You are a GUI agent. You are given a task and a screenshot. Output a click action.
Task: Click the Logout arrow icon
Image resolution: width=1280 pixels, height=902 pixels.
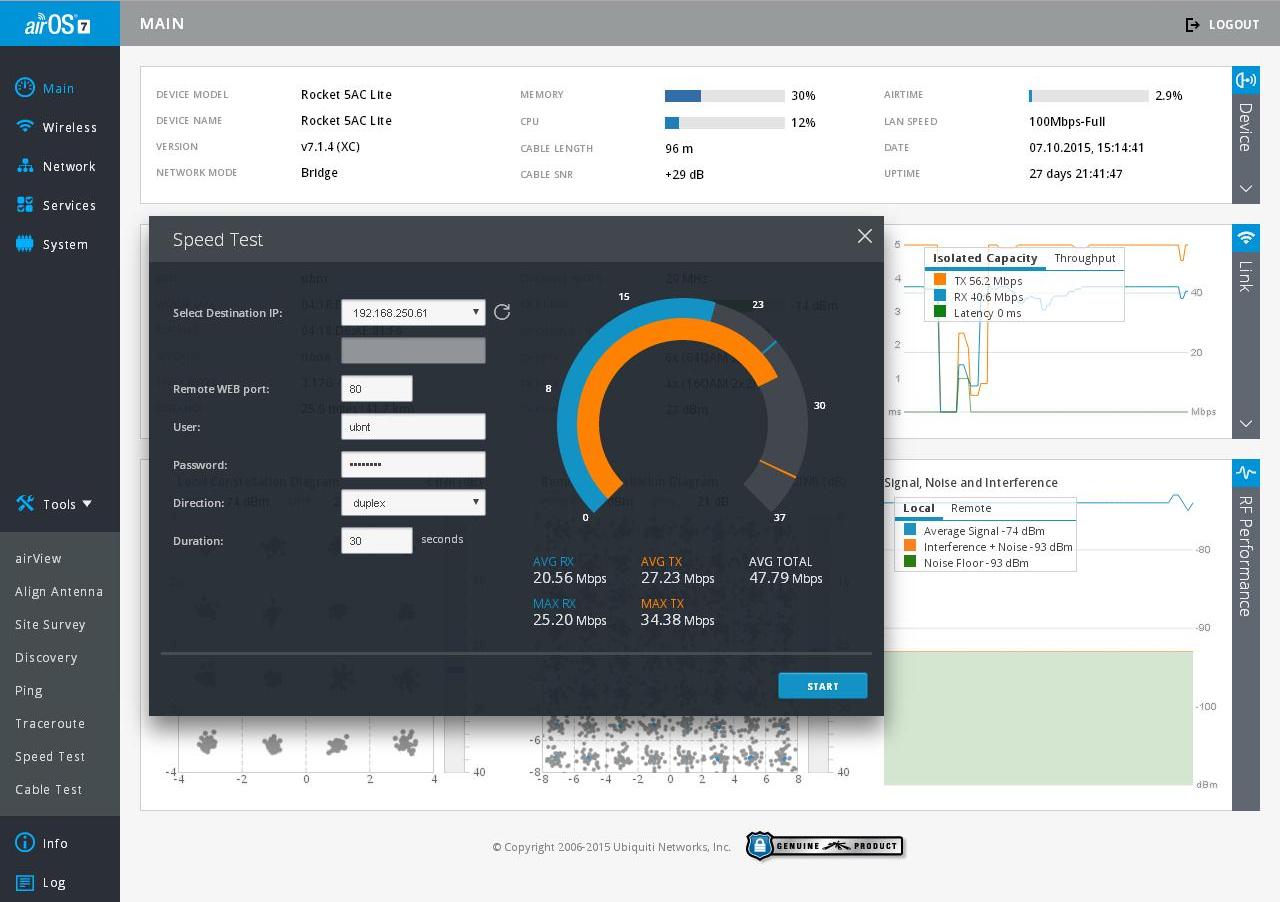point(1192,24)
